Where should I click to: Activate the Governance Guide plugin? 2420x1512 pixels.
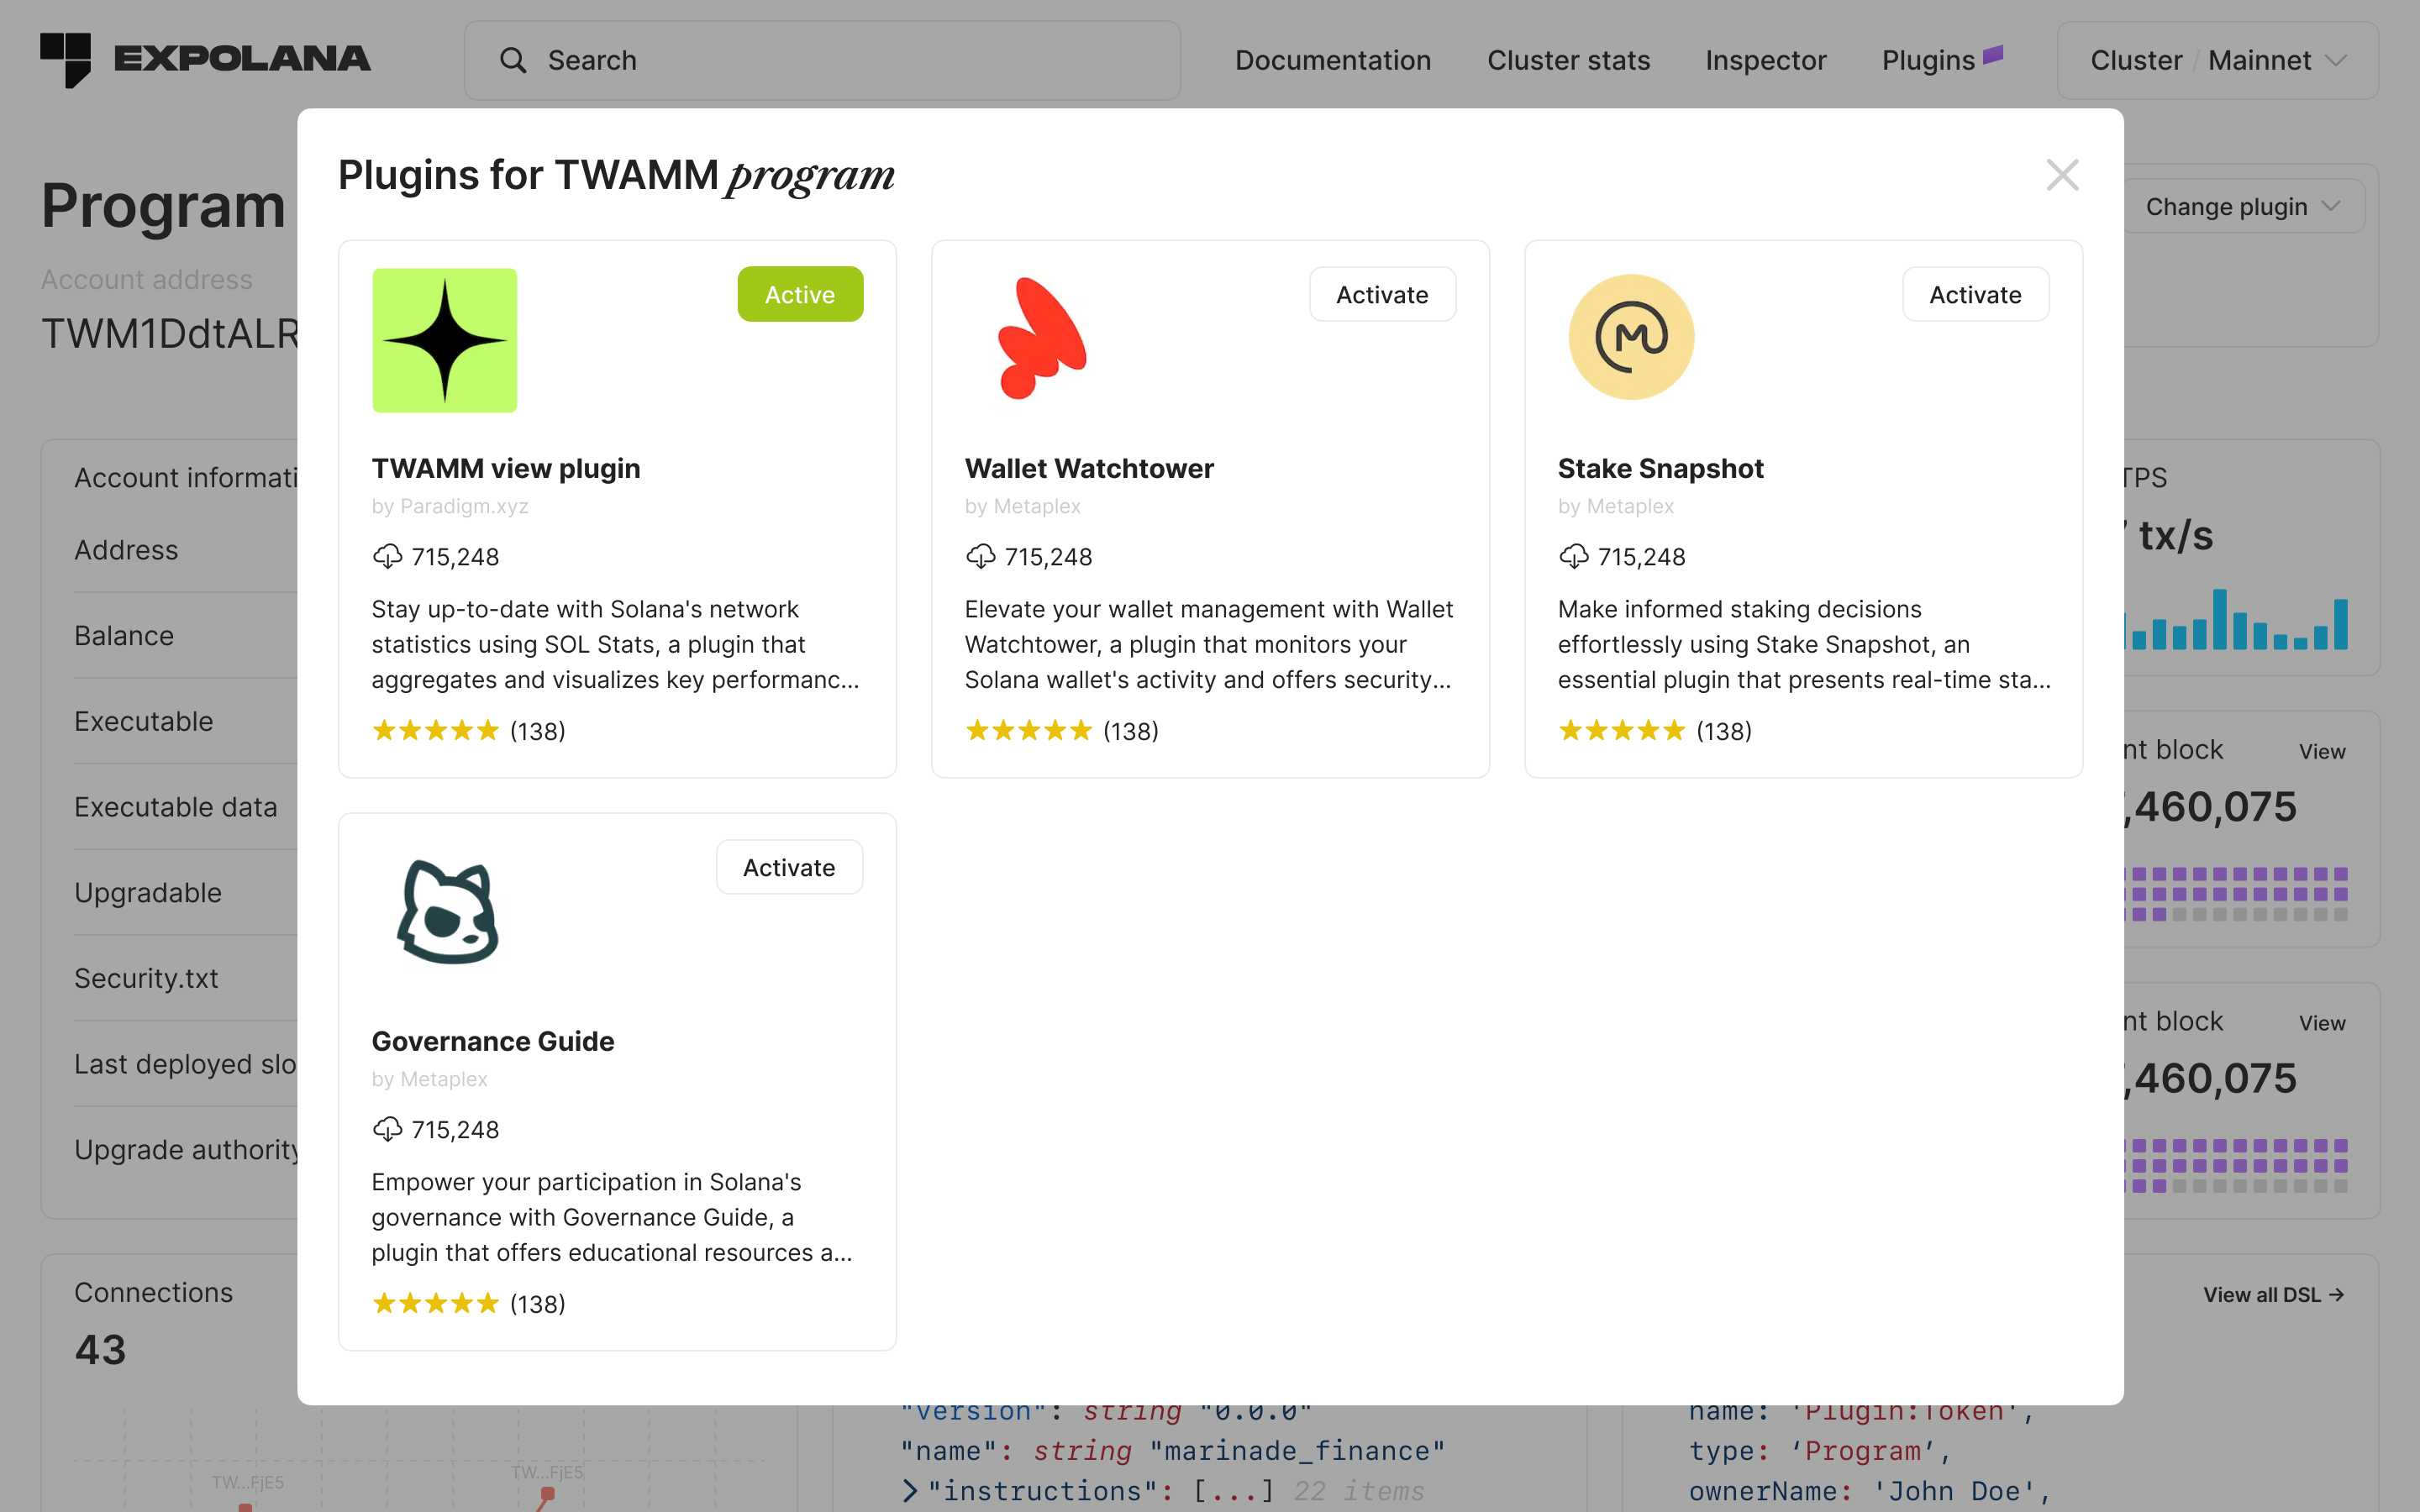pyautogui.click(x=788, y=867)
